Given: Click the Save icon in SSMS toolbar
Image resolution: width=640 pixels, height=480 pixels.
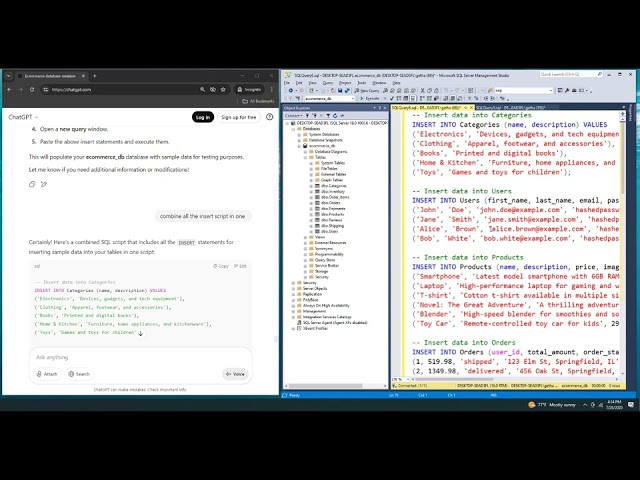Looking at the screenshot, I should tap(340, 90).
